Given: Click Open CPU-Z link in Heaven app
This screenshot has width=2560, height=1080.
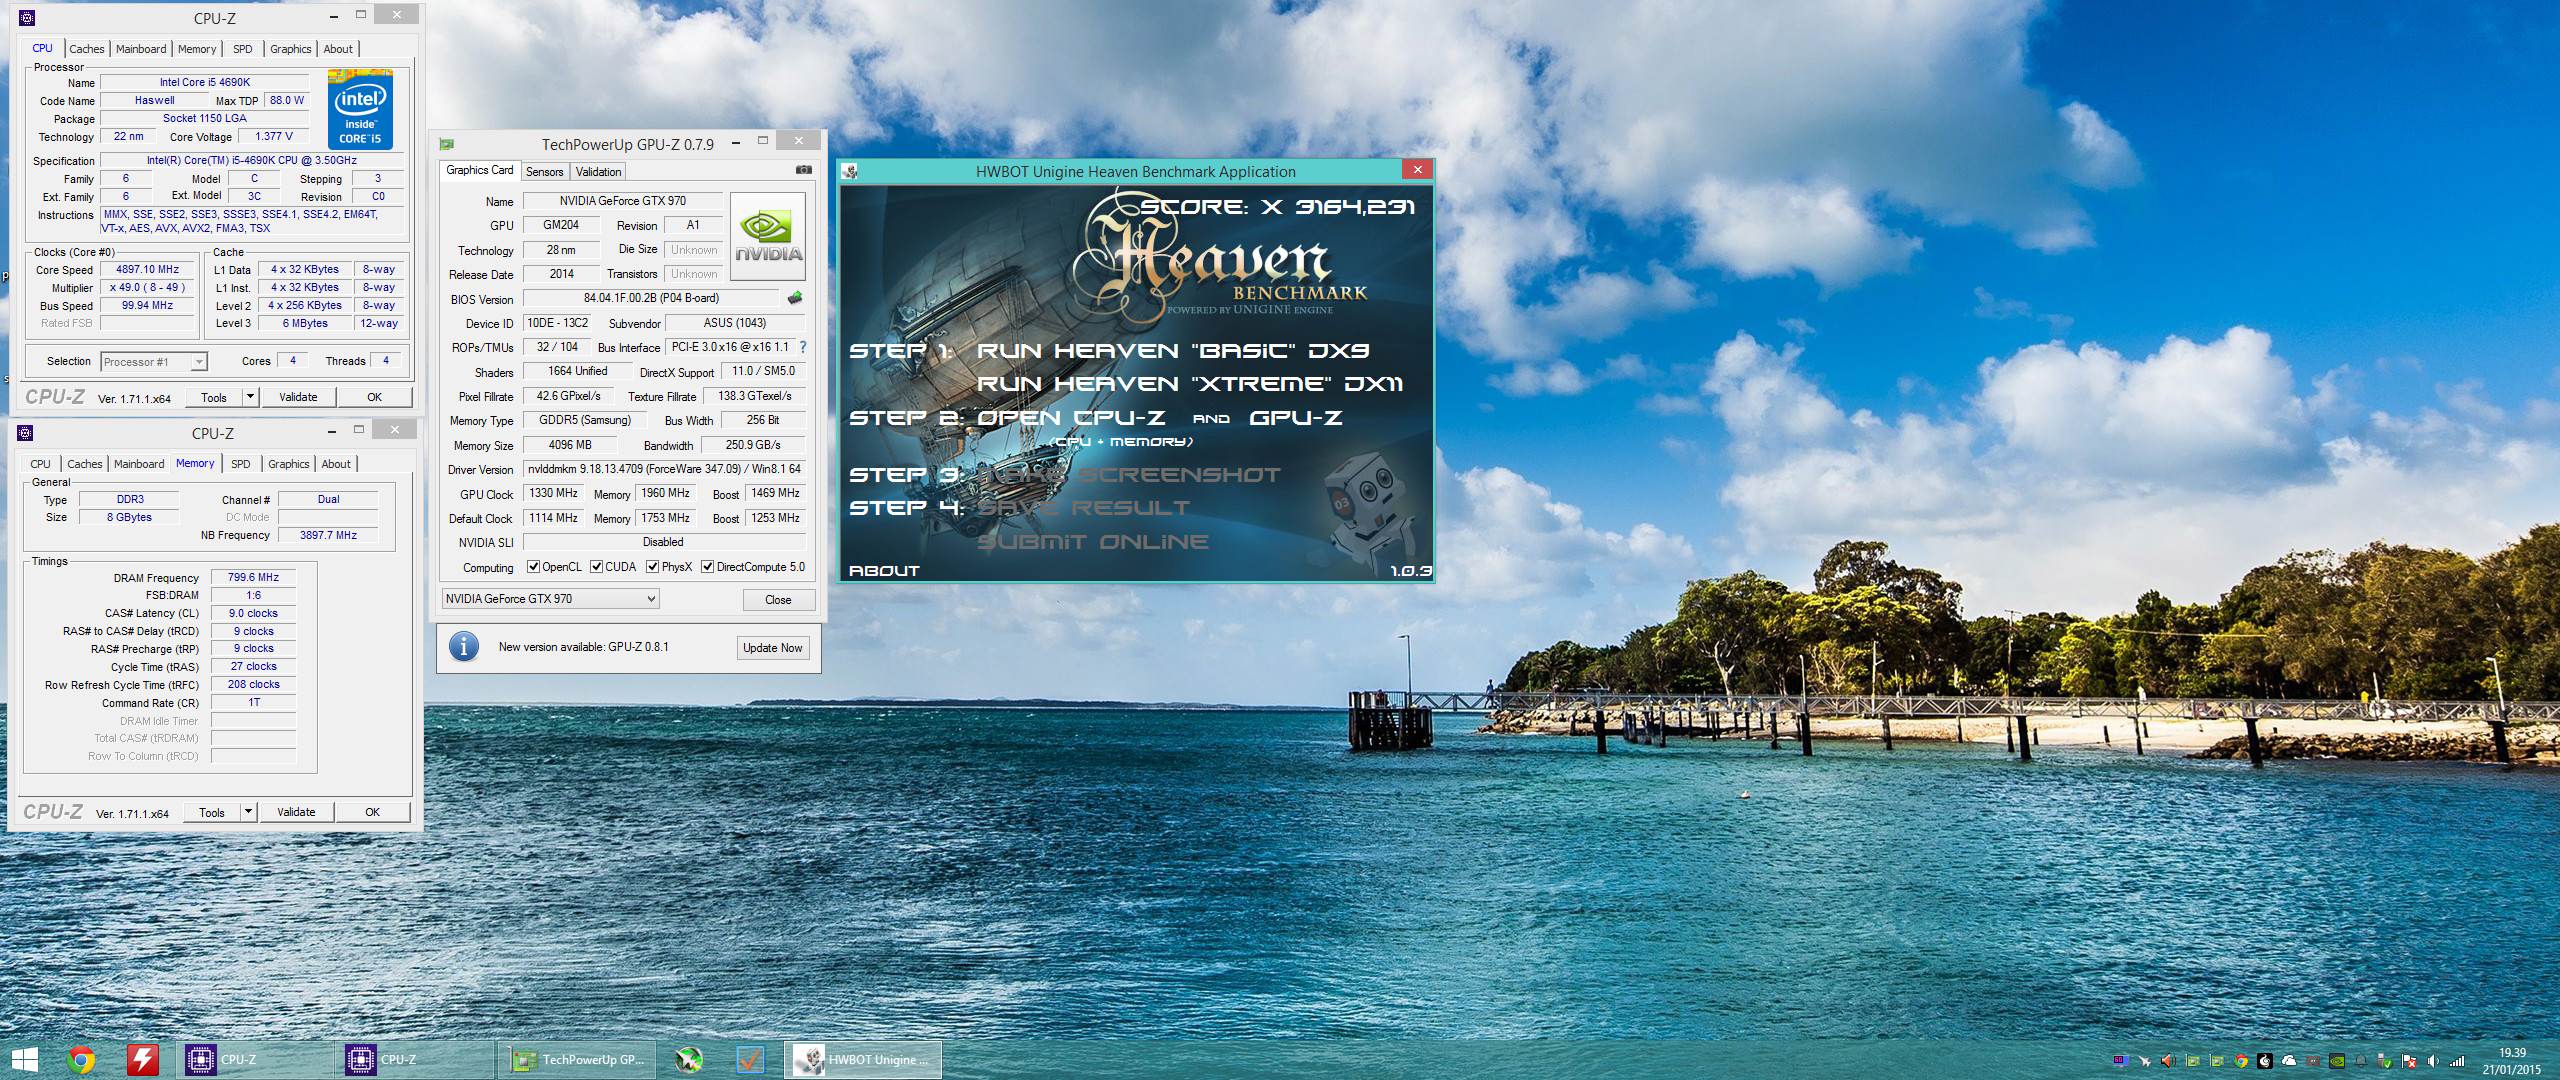Looking at the screenshot, I should tap(1071, 418).
